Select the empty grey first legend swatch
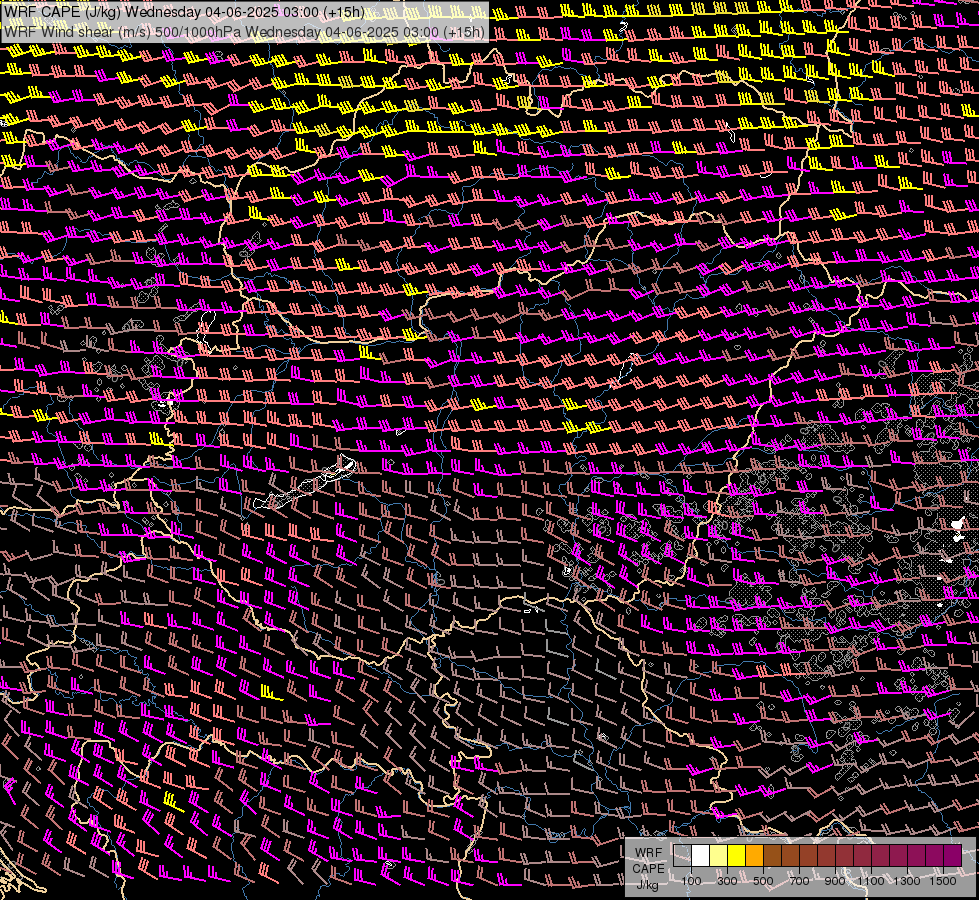Screen dimensions: 979x900 point(682,855)
